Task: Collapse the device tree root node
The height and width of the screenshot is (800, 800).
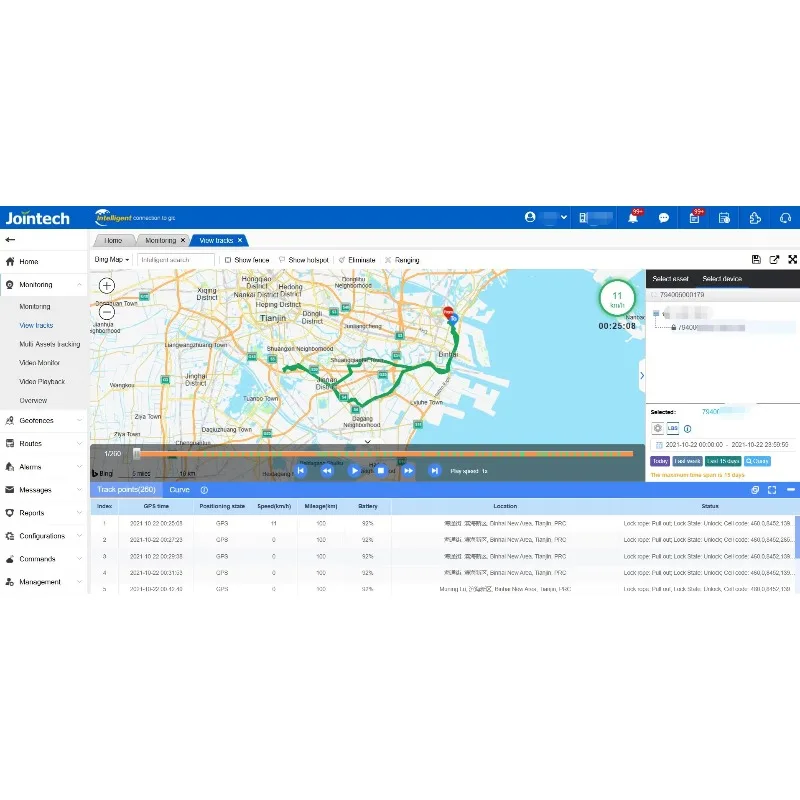Action: pos(656,313)
